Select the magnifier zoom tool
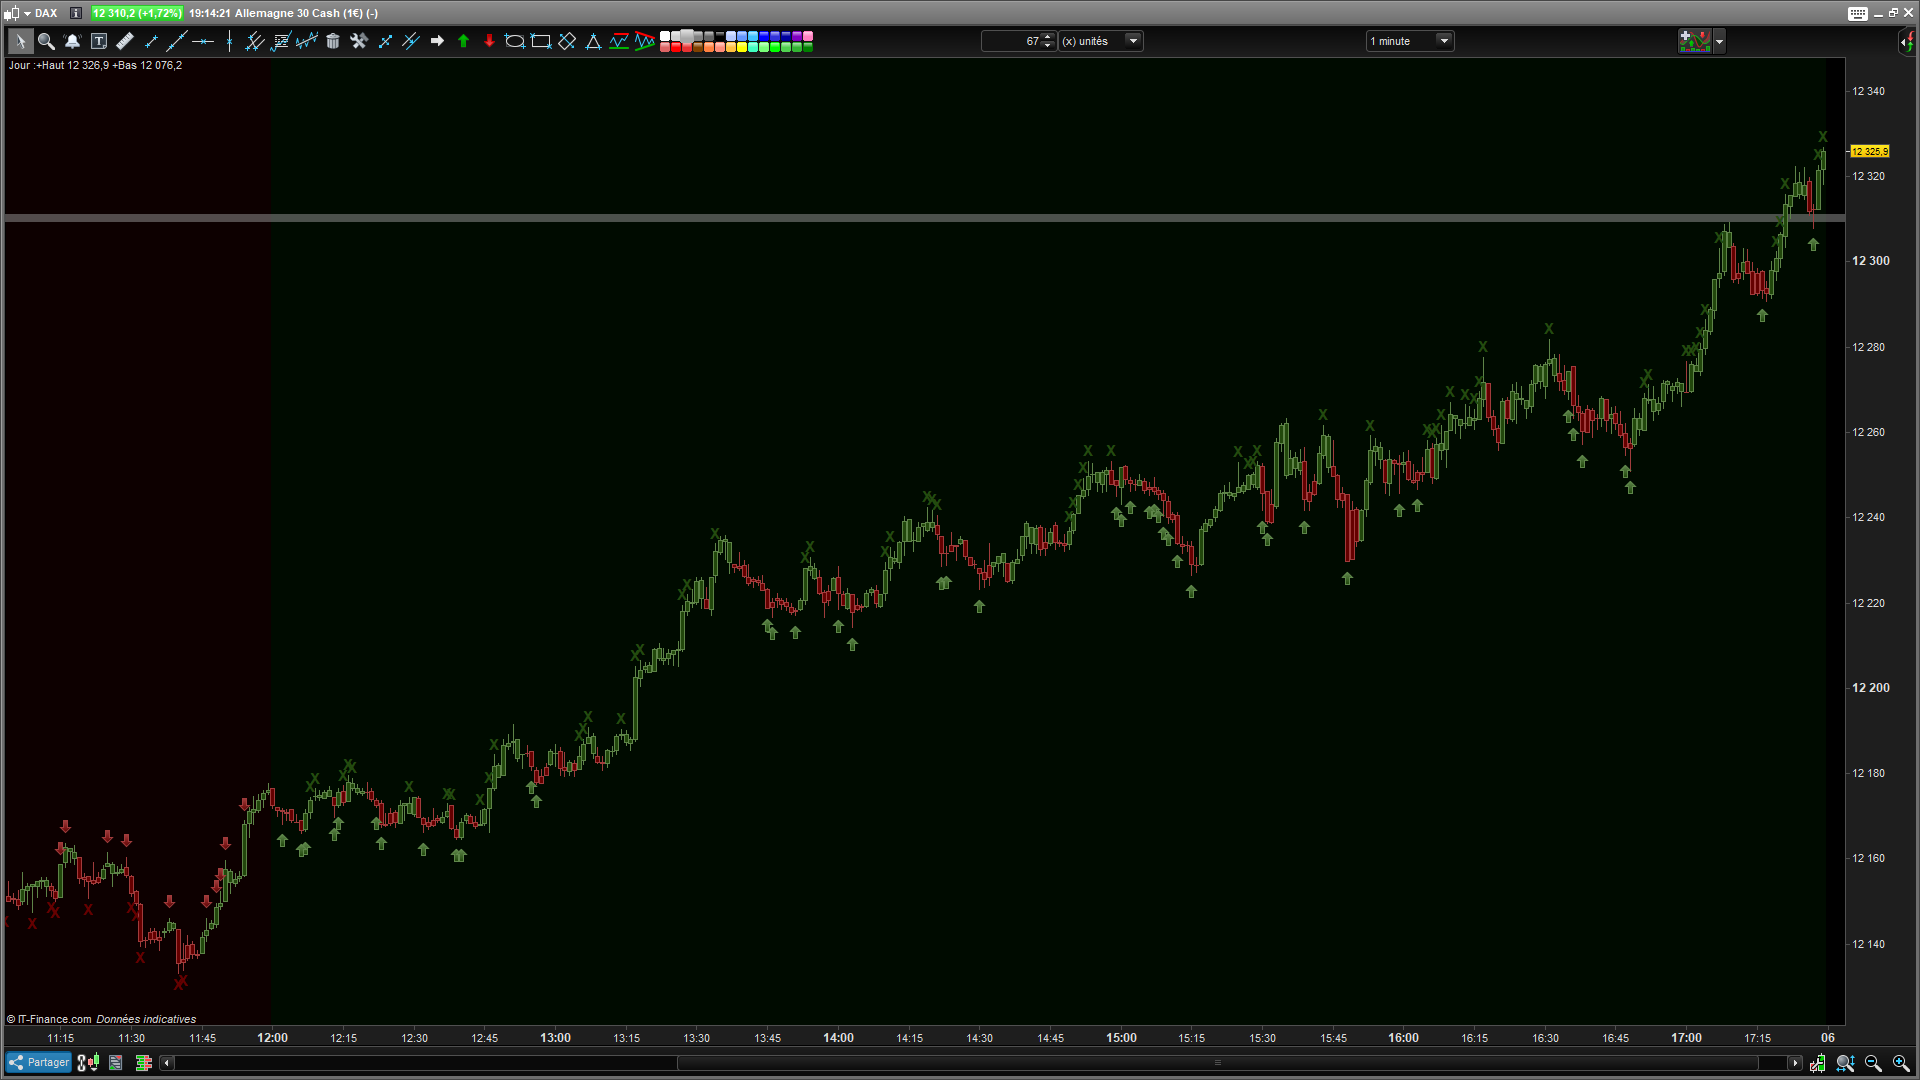Screen dimensions: 1920x1080 coord(46,41)
